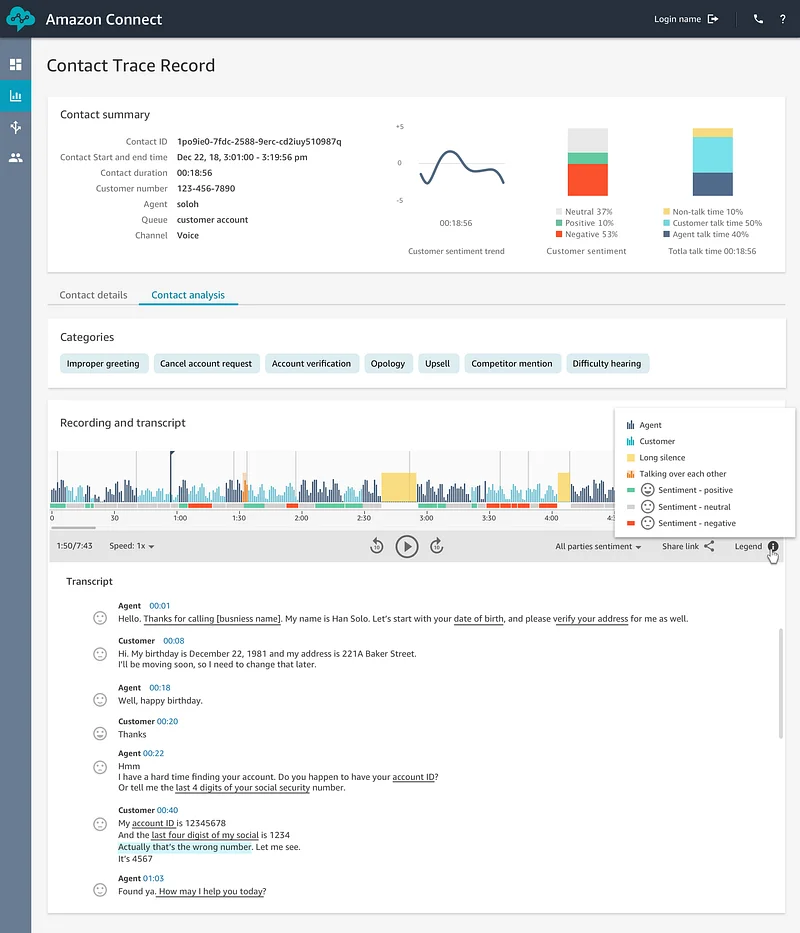This screenshot has height=933, width=800.
Task: Play the call recording
Action: (x=407, y=546)
